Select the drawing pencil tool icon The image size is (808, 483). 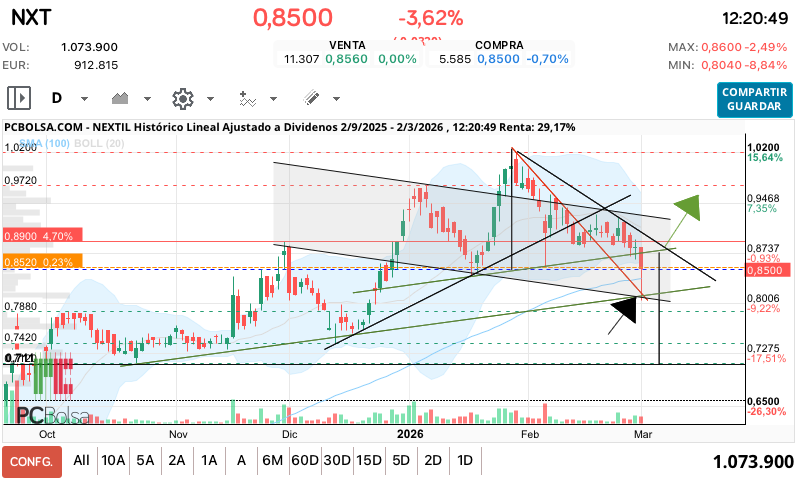pos(311,98)
